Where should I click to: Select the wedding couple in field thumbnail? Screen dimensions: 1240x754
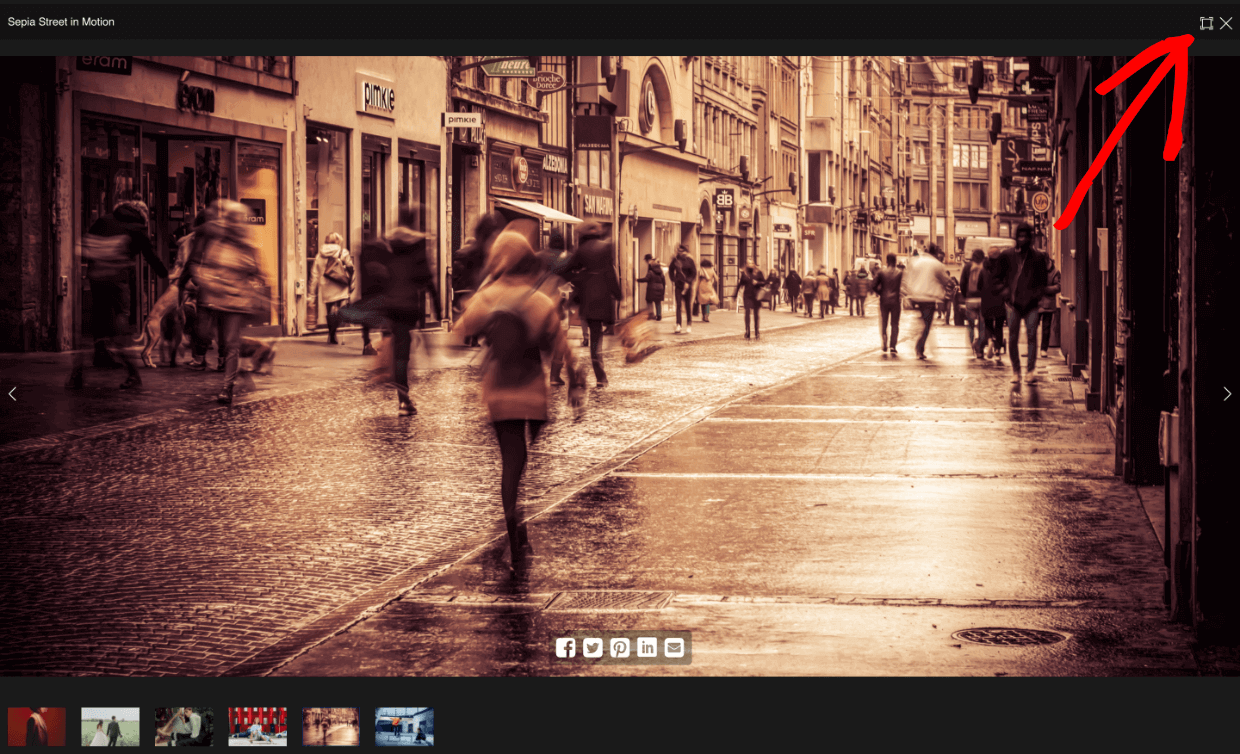pos(110,726)
